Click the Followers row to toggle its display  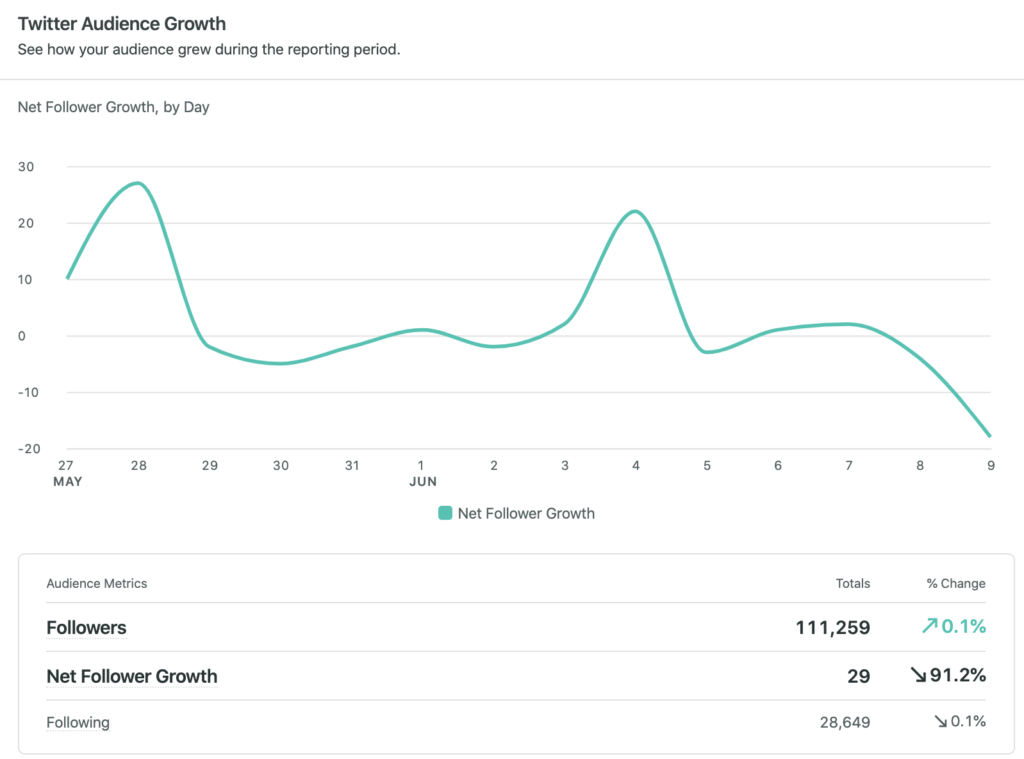(86, 627)
